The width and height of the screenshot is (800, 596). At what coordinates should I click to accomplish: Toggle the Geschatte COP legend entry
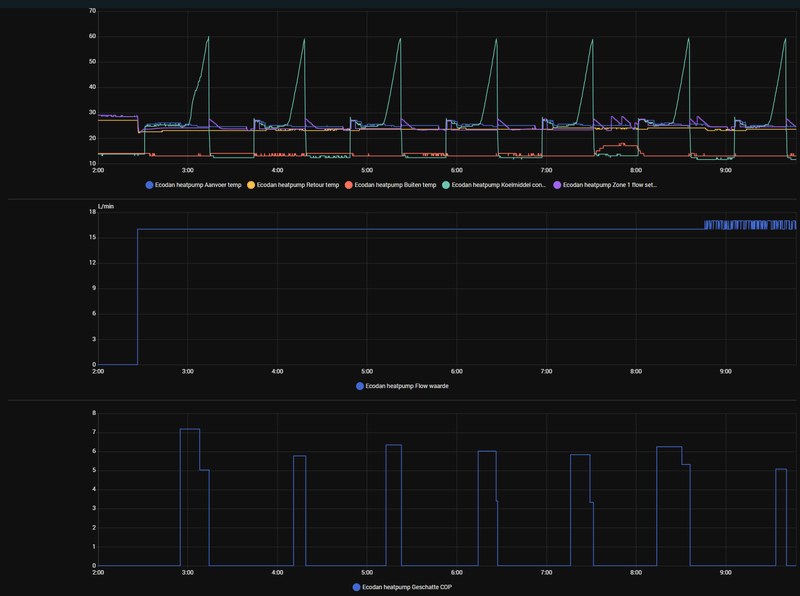point(402,587)
